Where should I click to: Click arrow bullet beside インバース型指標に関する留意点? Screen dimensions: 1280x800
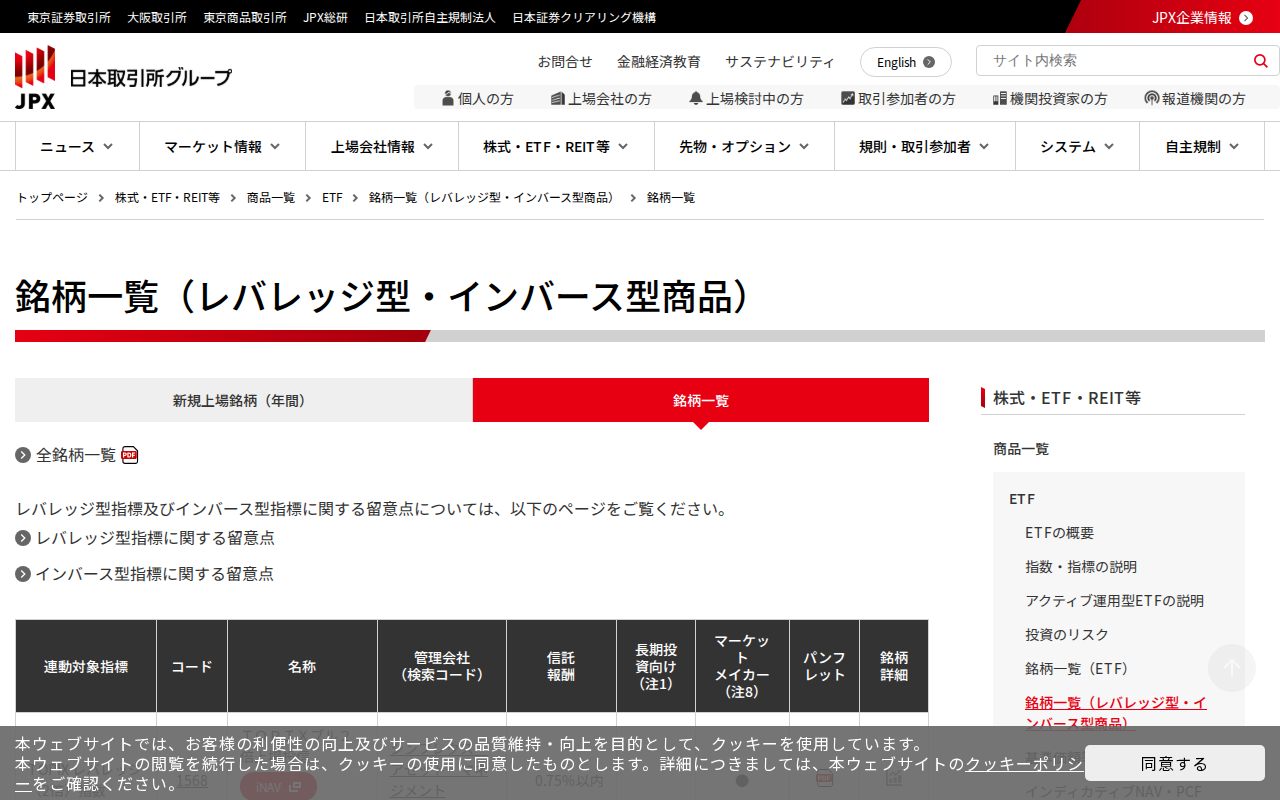pyautogui.click(x=23, y=574)
